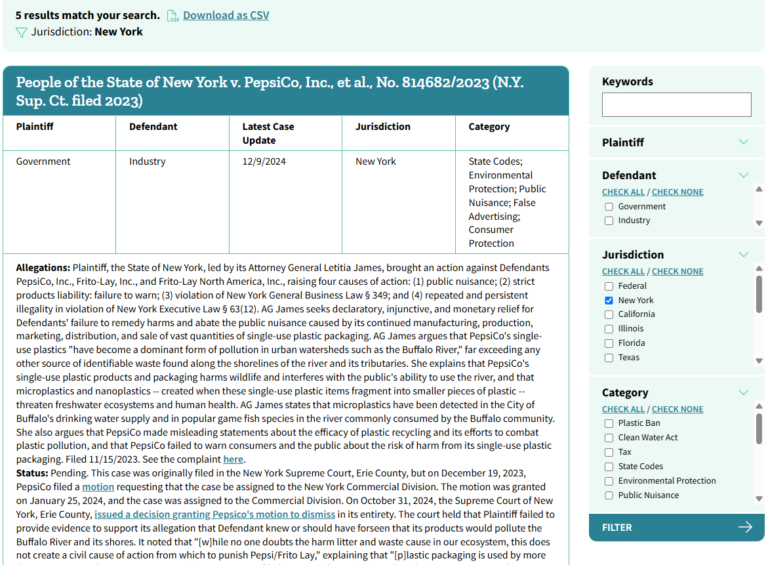
Task: Click CHECK NONE under Defendant
Action: pos(677,192)
